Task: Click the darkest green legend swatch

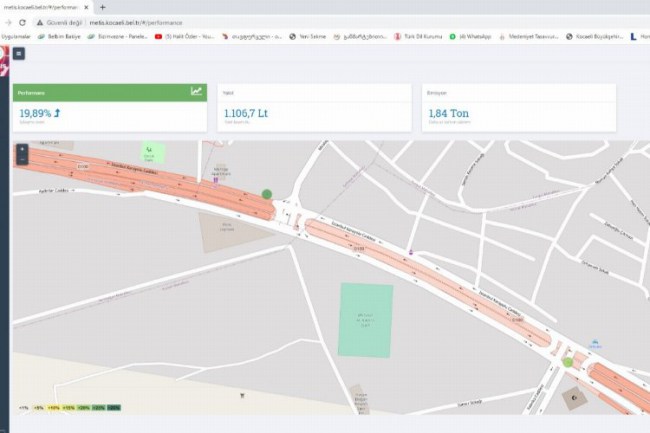Action: click(114, 408)
